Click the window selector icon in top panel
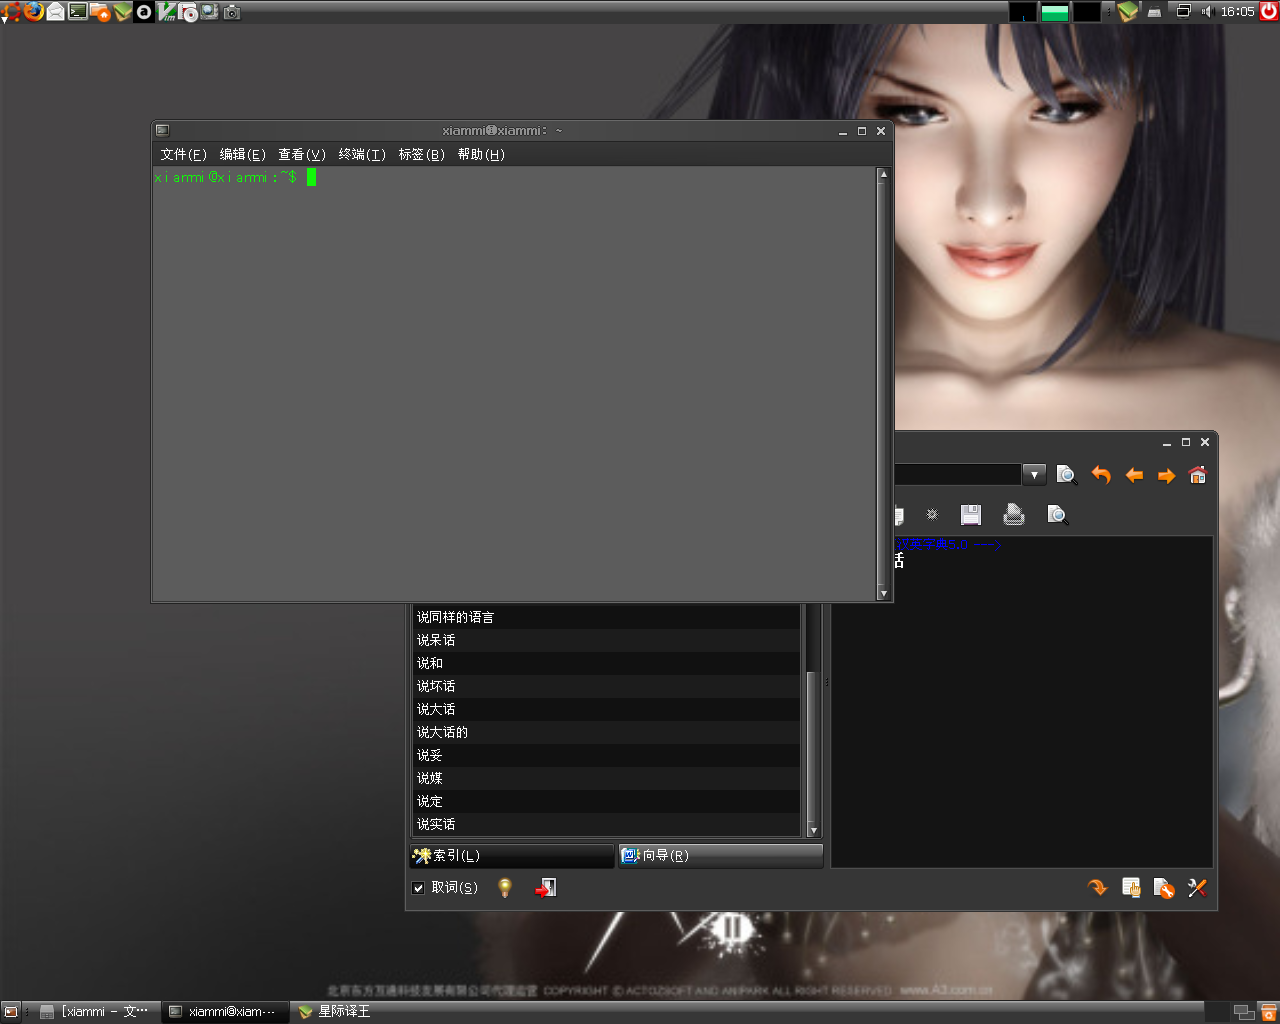The image size is (1280, 1024). pyautogui.click(x=1183, y=12)
